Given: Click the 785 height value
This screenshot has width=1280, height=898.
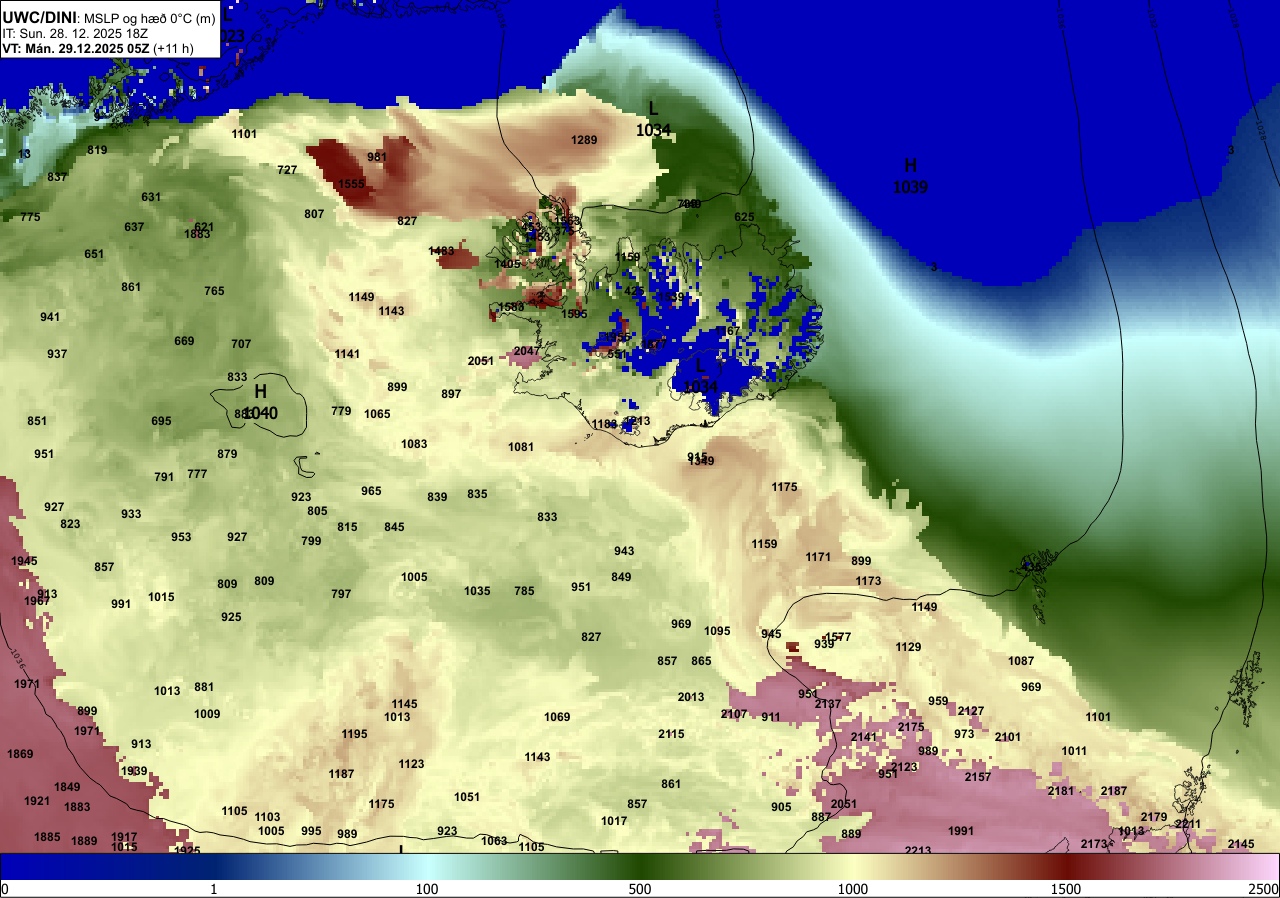Looking at the screenshot, I should (x=524, y=591).
